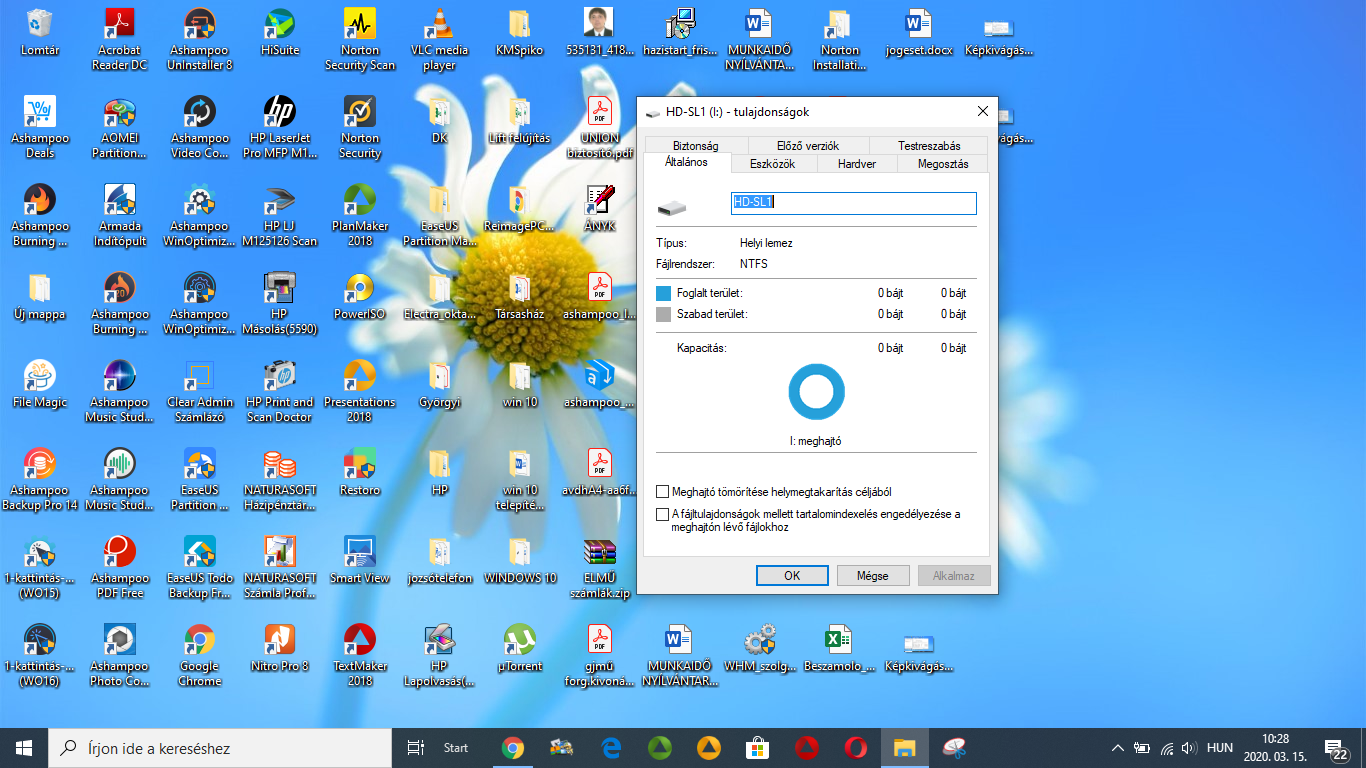Open the Windows Start menu button
The image size is (1366, 768).
point(24,748)
